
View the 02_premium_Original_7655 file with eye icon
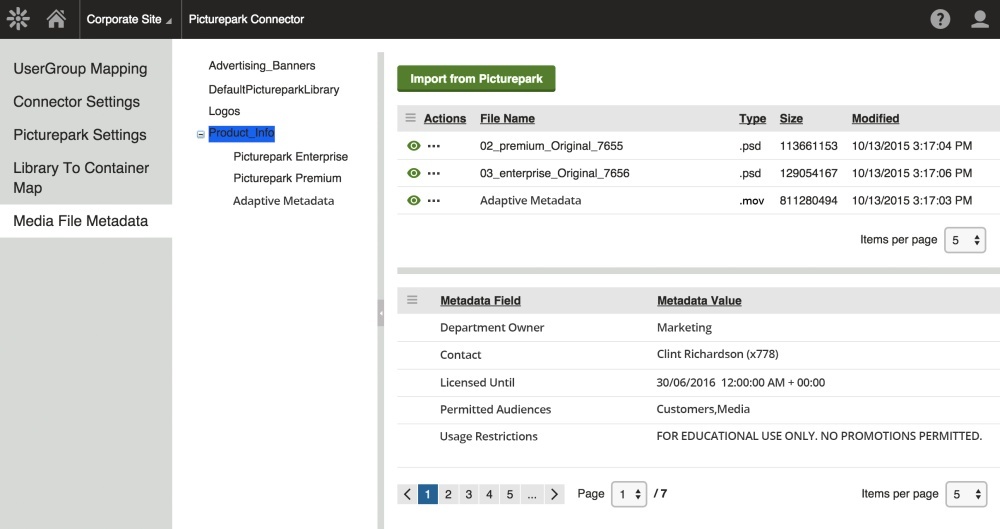coord(413,146)
